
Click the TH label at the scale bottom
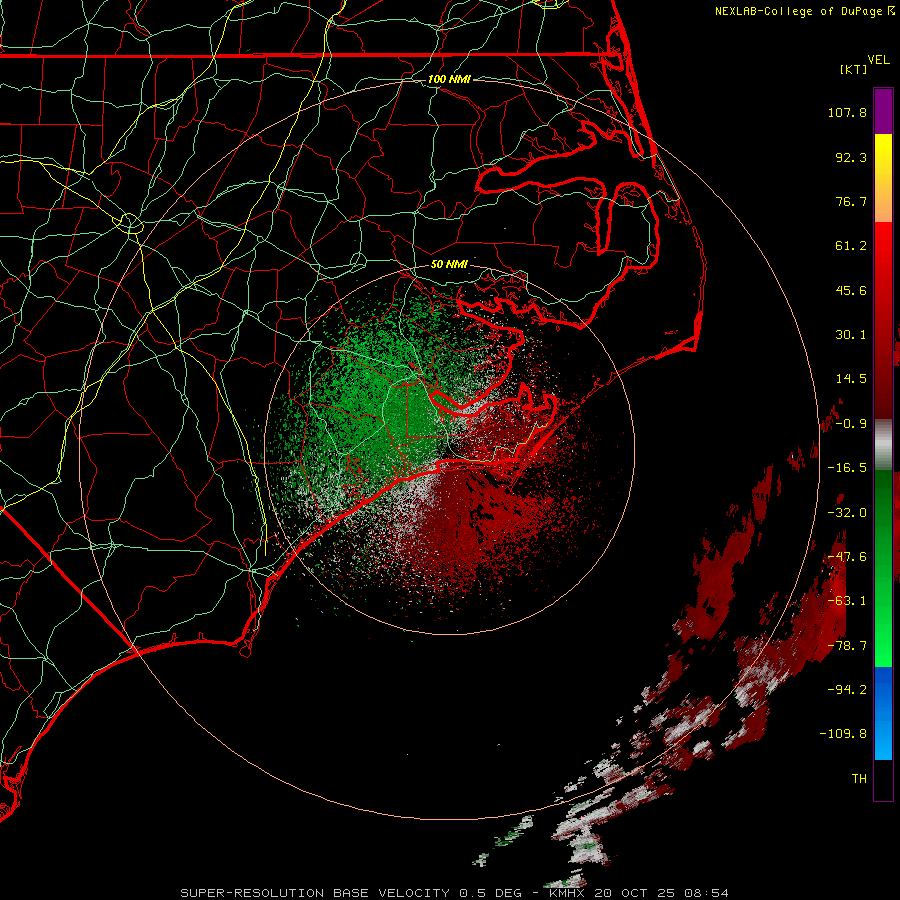(x=859, y=779)
